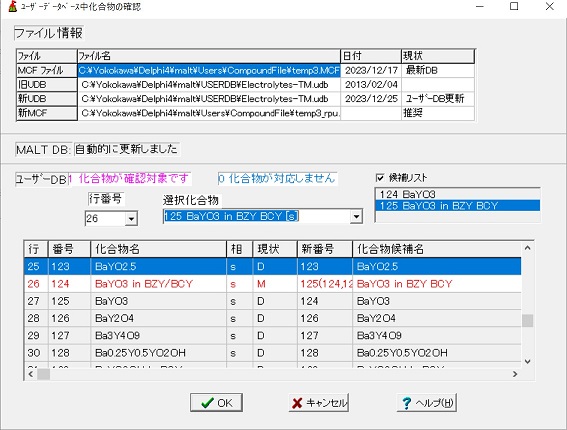Click the application icon in title bar
This screenshot has height=430, width=567.
coord(13,6)
